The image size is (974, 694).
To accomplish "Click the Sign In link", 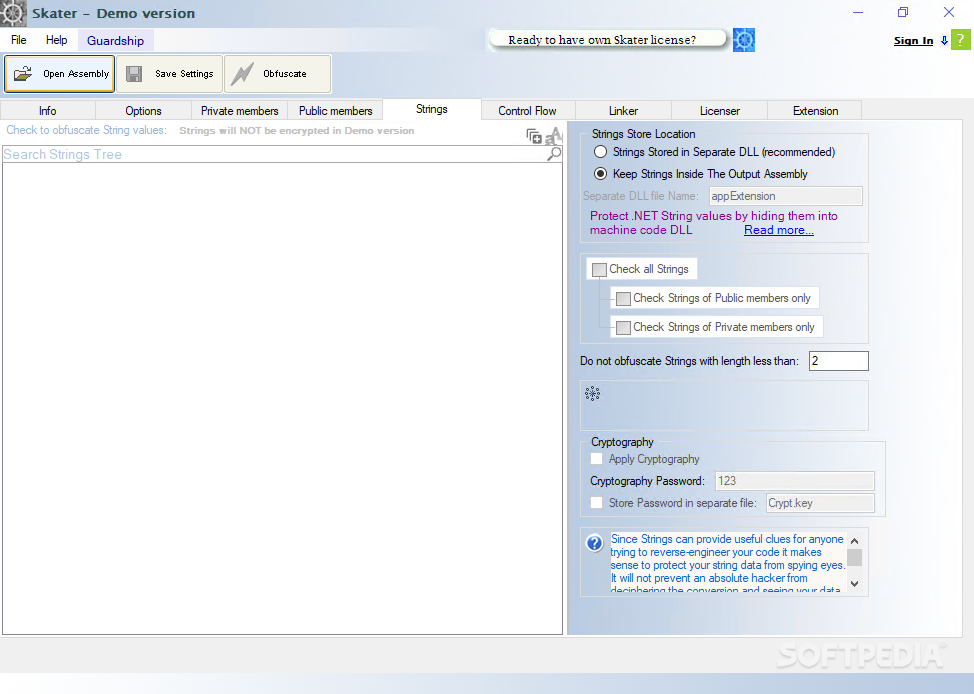I will coord(913,40).
